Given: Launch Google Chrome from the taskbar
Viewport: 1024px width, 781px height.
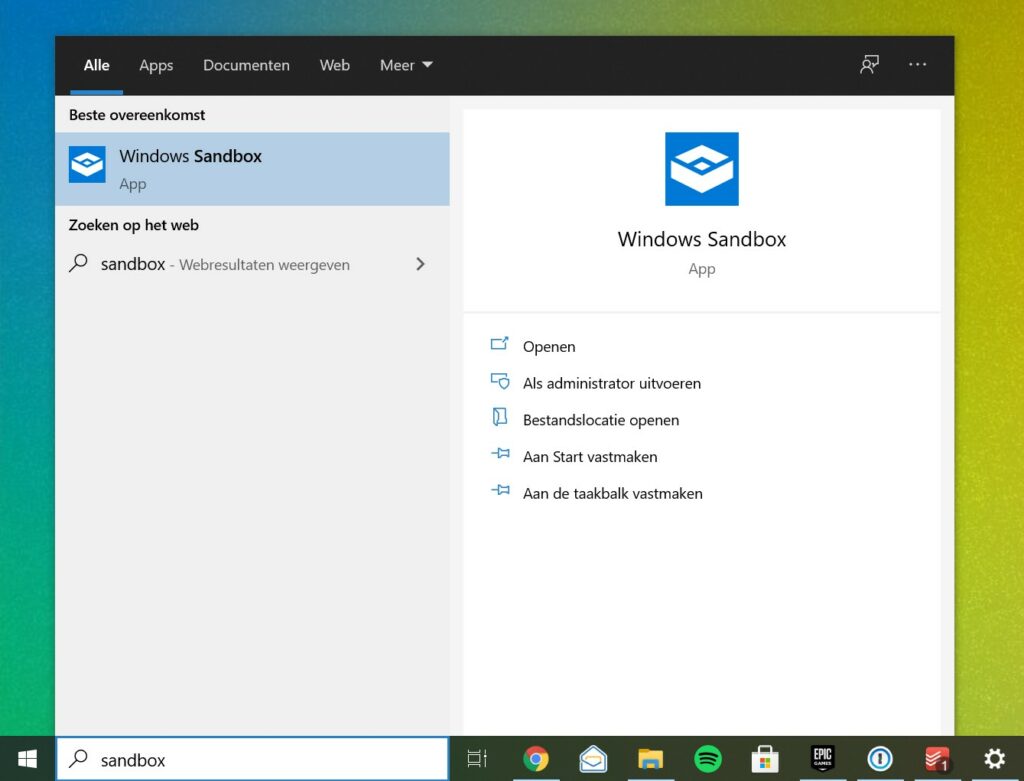Looking at the screenshot, I should pos(536,759).
